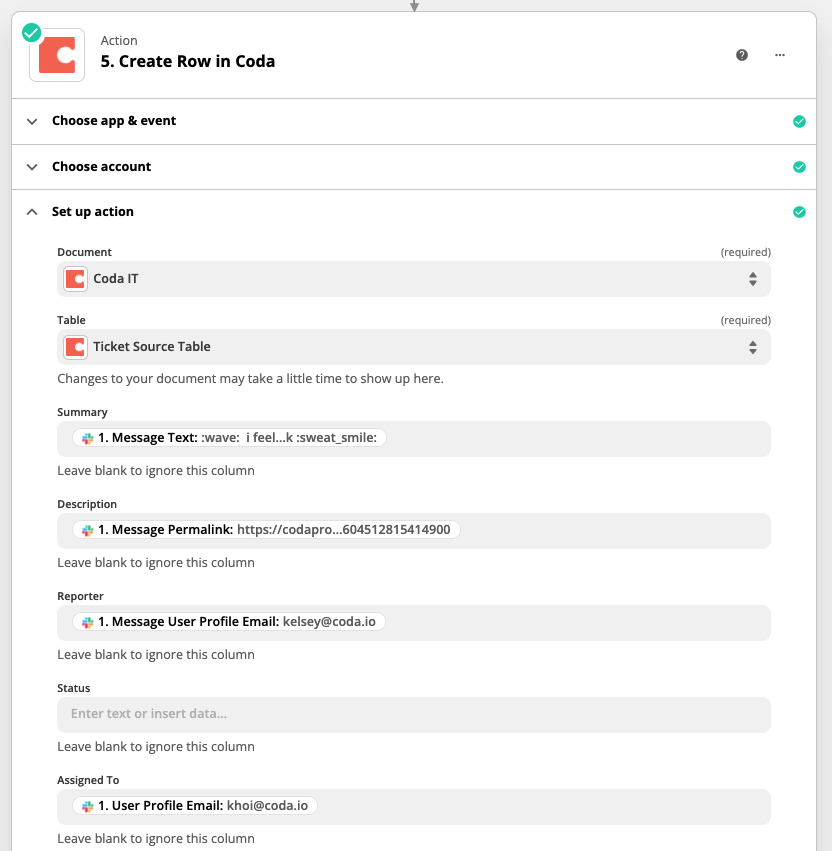Screen dimensions: 832x851
Task: Collapse the Set up action section
Action: 32,212
